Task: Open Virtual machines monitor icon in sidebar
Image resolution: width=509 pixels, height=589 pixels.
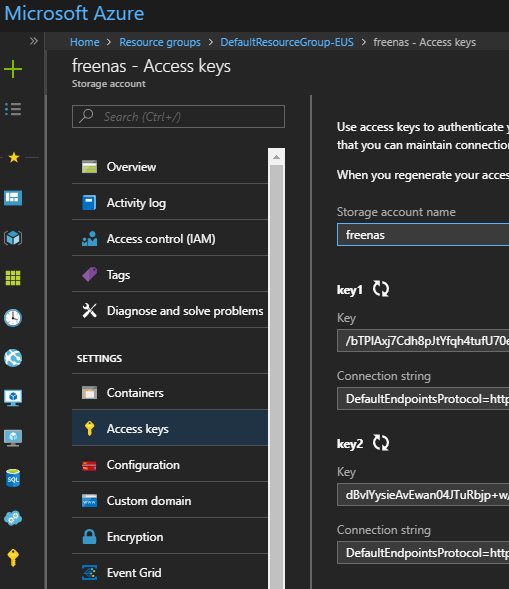Action: (x=13, y=398)
